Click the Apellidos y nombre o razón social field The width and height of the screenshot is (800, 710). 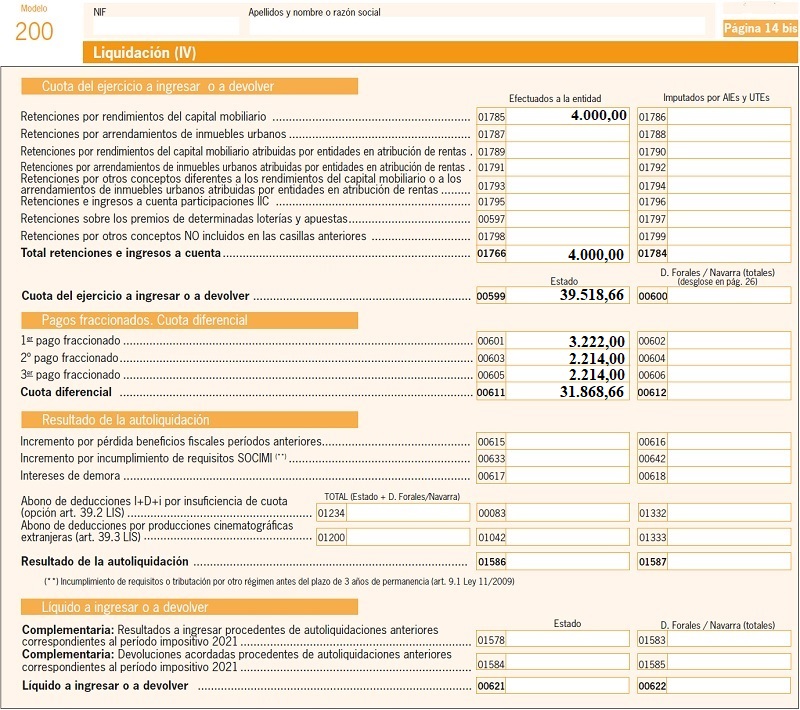point(477,26)
